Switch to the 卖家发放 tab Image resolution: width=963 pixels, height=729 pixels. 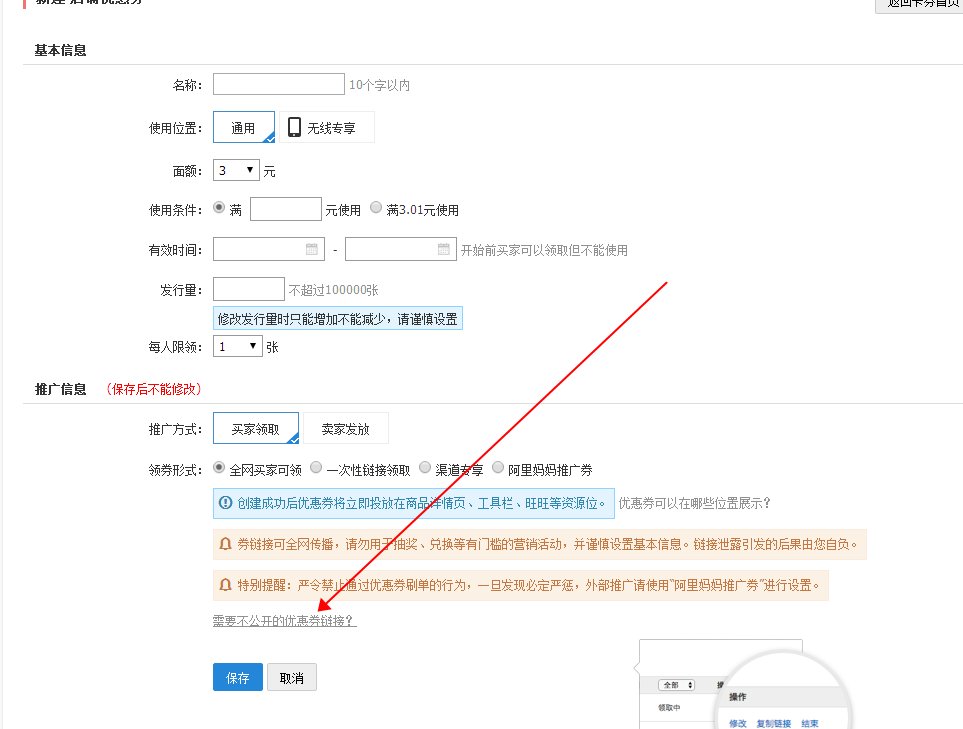pyautogui.click(x=346, y=427)
